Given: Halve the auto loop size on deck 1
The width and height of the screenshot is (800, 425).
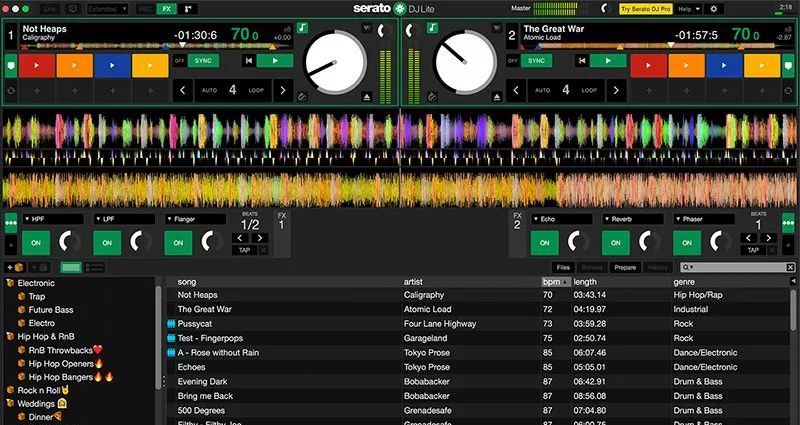Looking at the screenshot, I should 181,90.
